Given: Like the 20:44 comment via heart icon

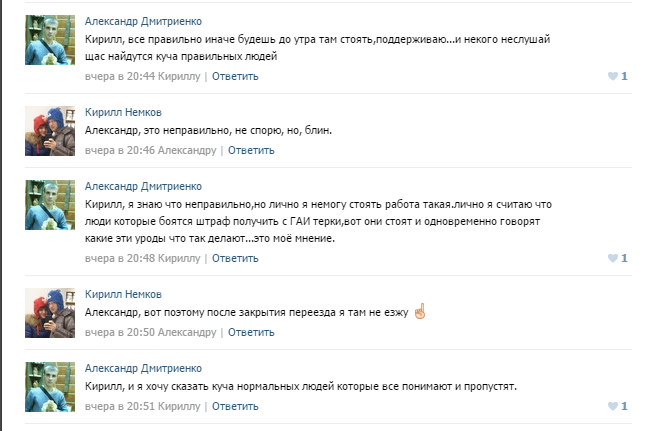Looking at the screenshot, I should point(613,76).
